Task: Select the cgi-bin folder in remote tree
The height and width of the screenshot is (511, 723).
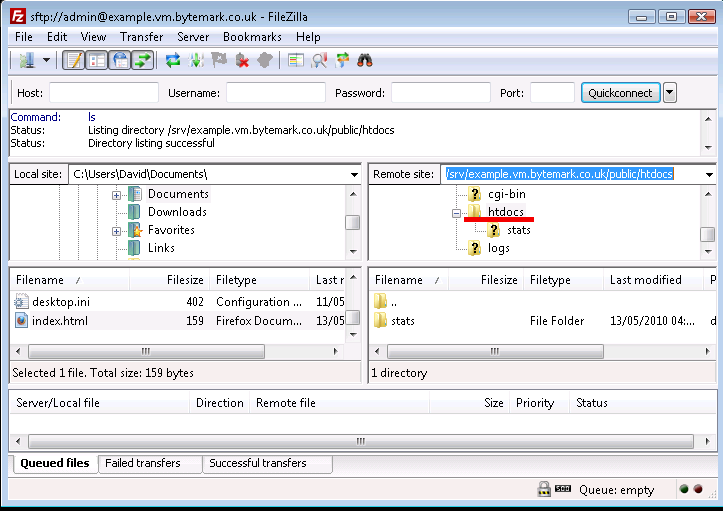Action: (x=506, y=194)
